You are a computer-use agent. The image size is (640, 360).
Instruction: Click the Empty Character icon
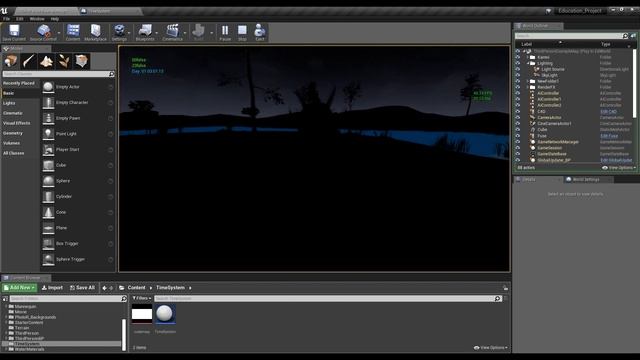[48, 102]
